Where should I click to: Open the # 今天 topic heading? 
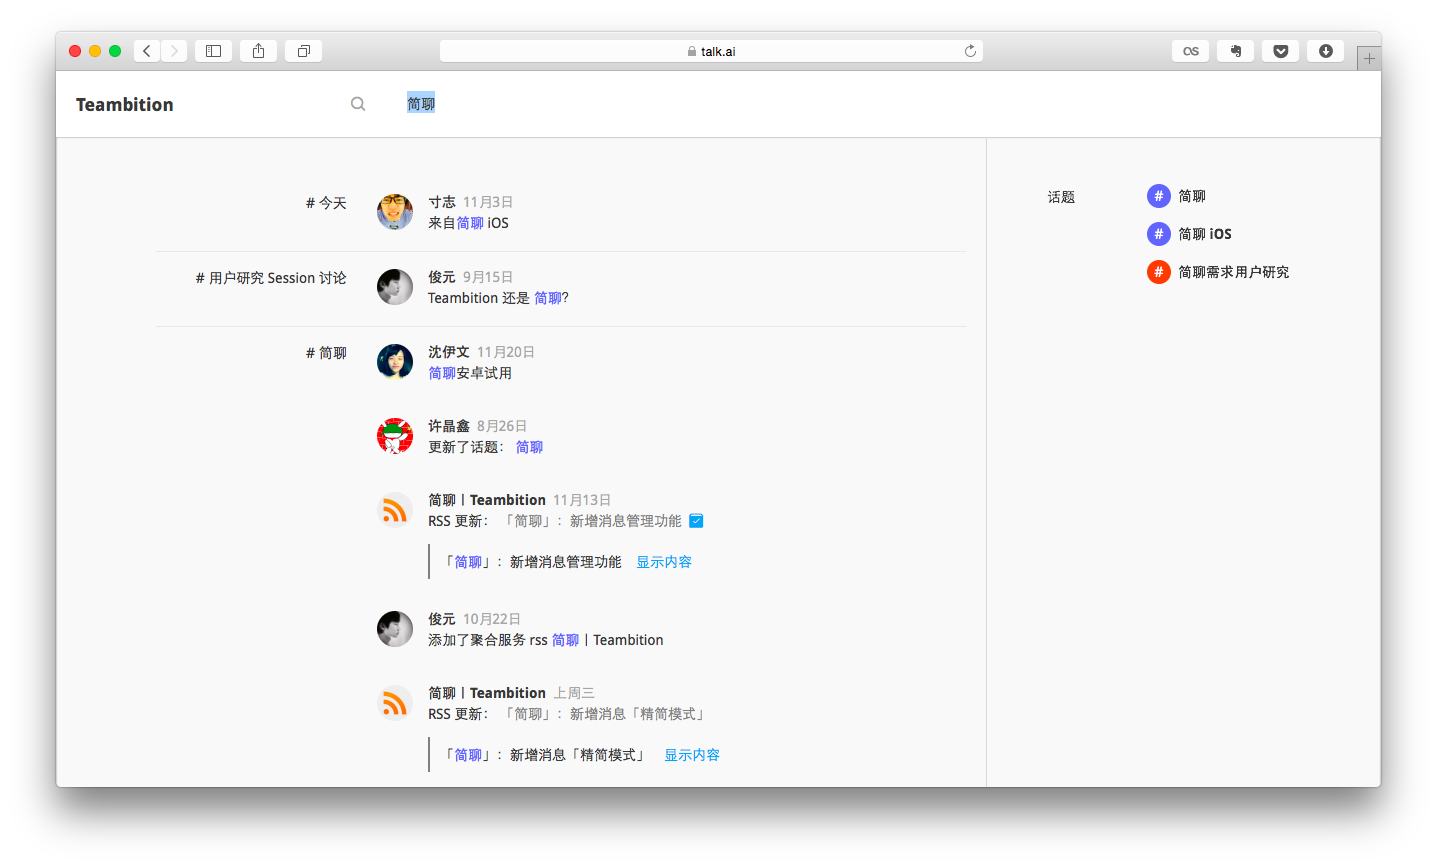pyautogui.click(x=326, y=203)
